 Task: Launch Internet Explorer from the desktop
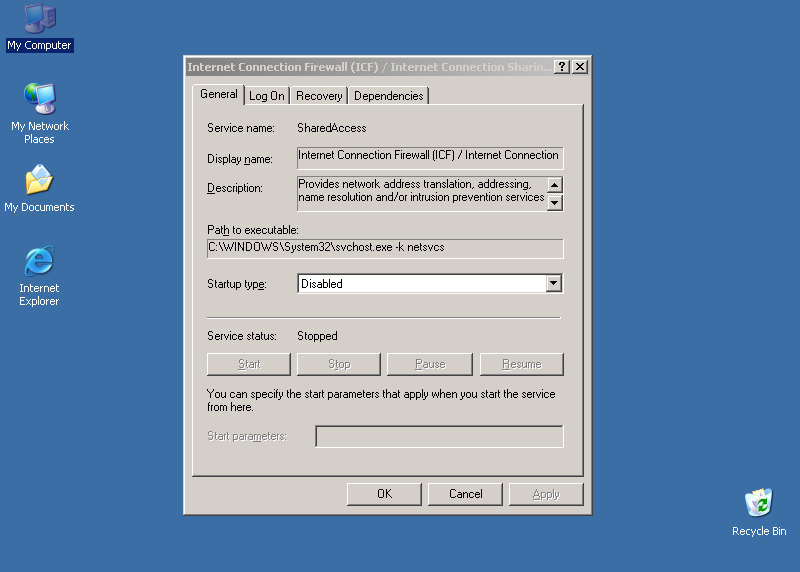(x=39, y=276)
